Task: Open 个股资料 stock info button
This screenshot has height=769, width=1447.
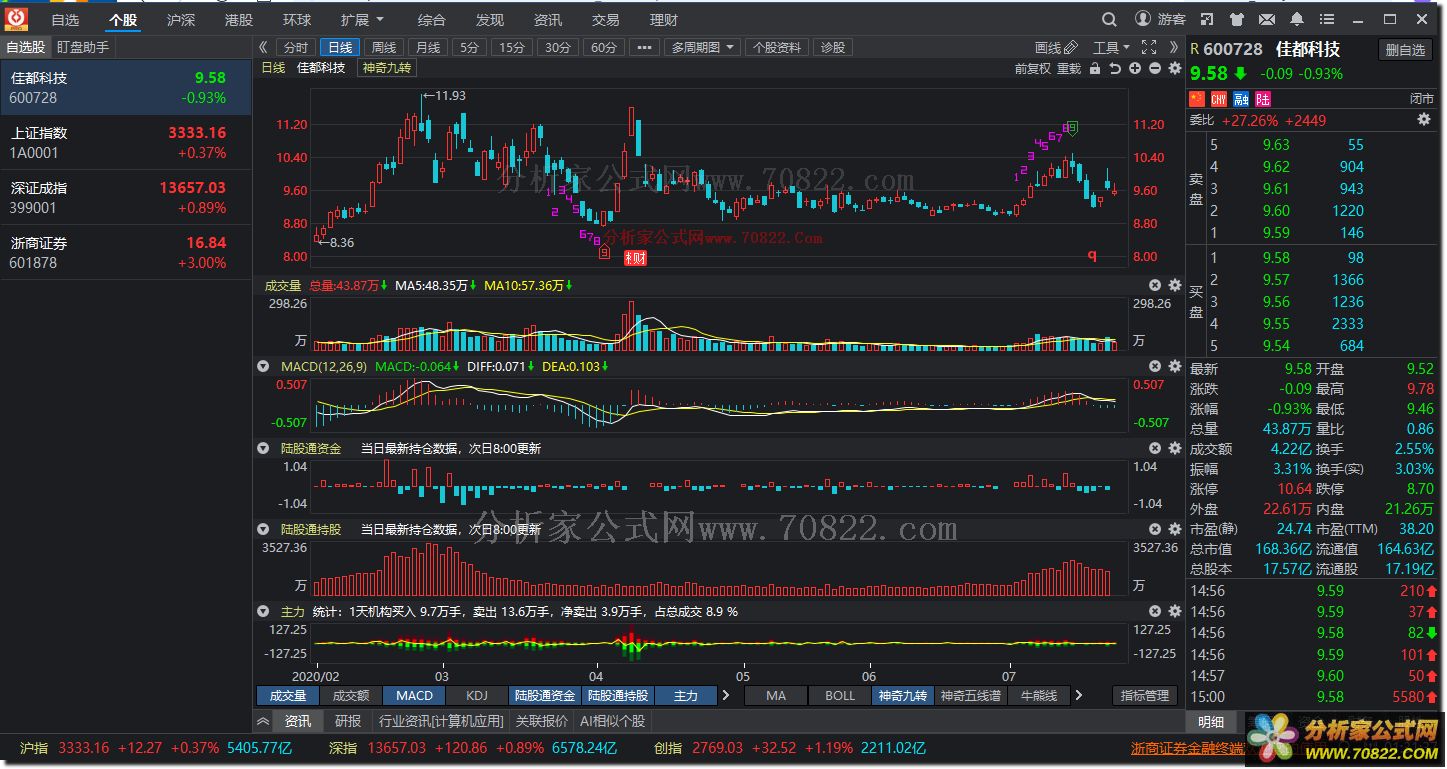Action: [x=777, y=47]
